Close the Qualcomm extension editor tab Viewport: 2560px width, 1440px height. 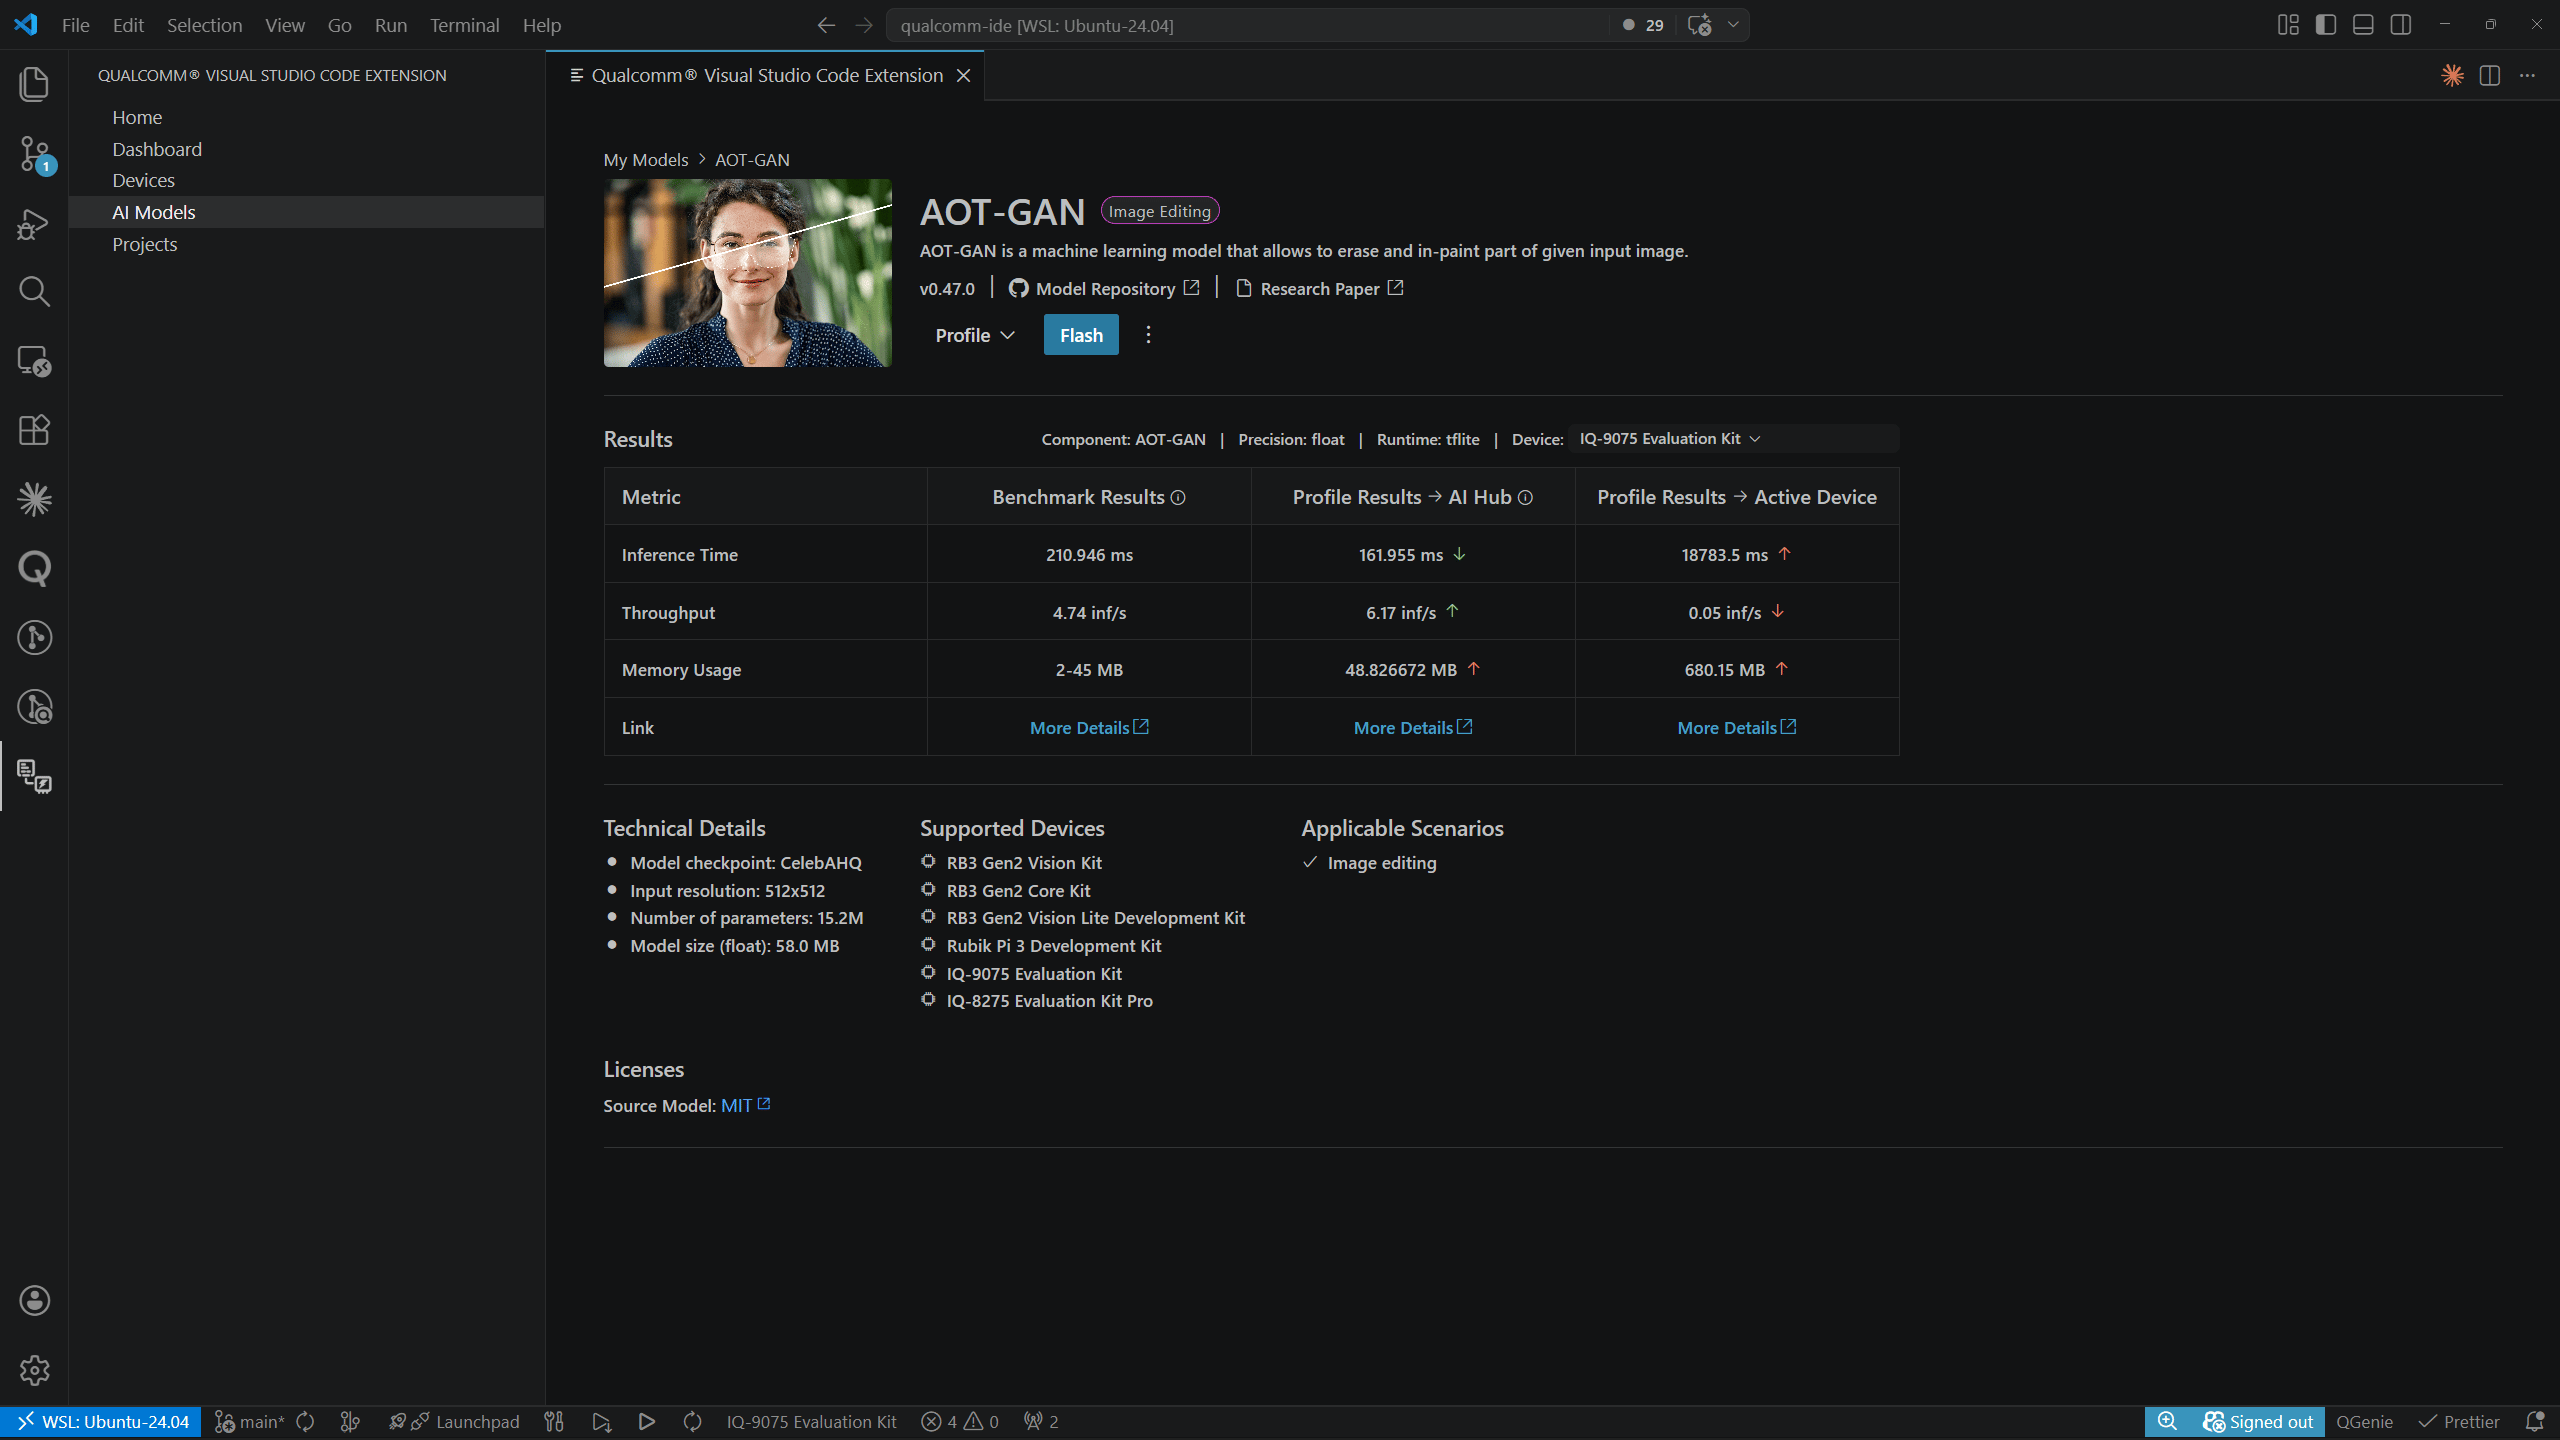963,76
